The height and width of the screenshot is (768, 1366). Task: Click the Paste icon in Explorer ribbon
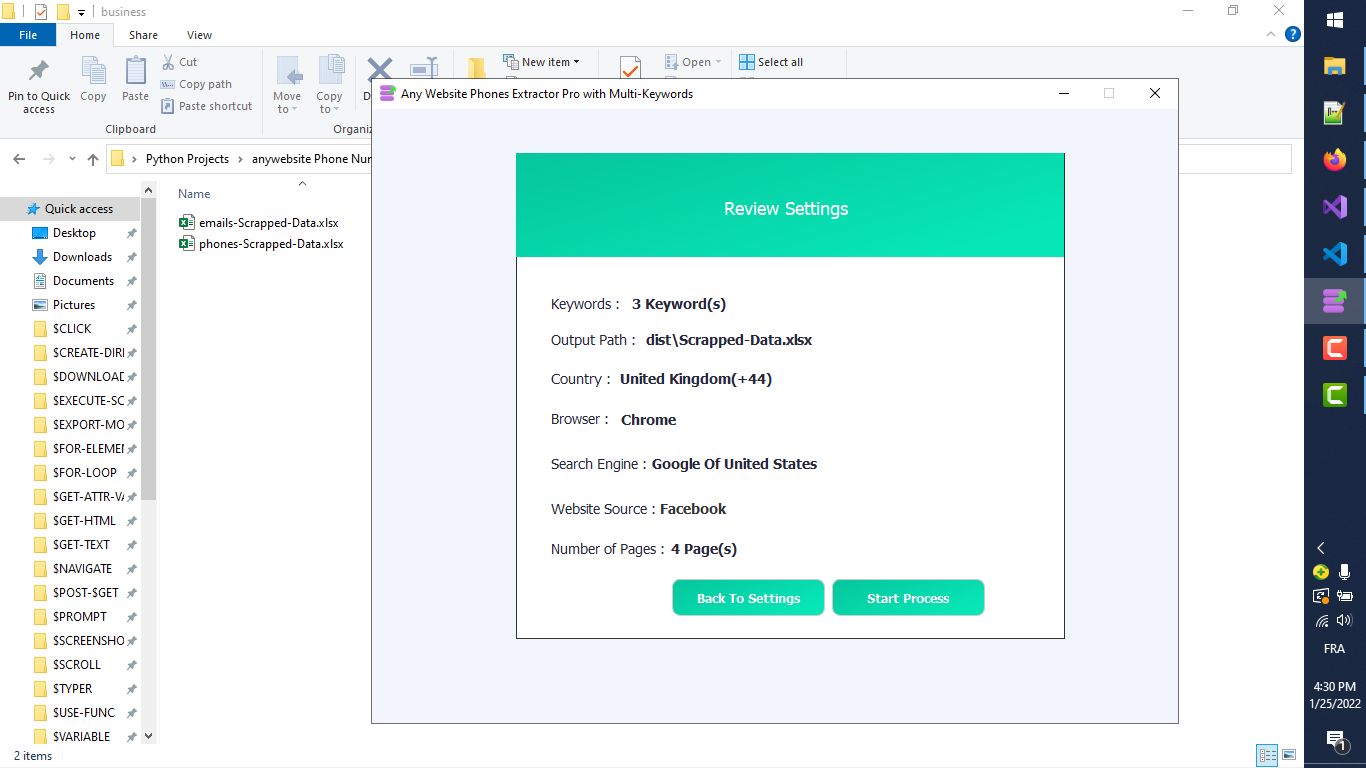[x=135, y=79]
